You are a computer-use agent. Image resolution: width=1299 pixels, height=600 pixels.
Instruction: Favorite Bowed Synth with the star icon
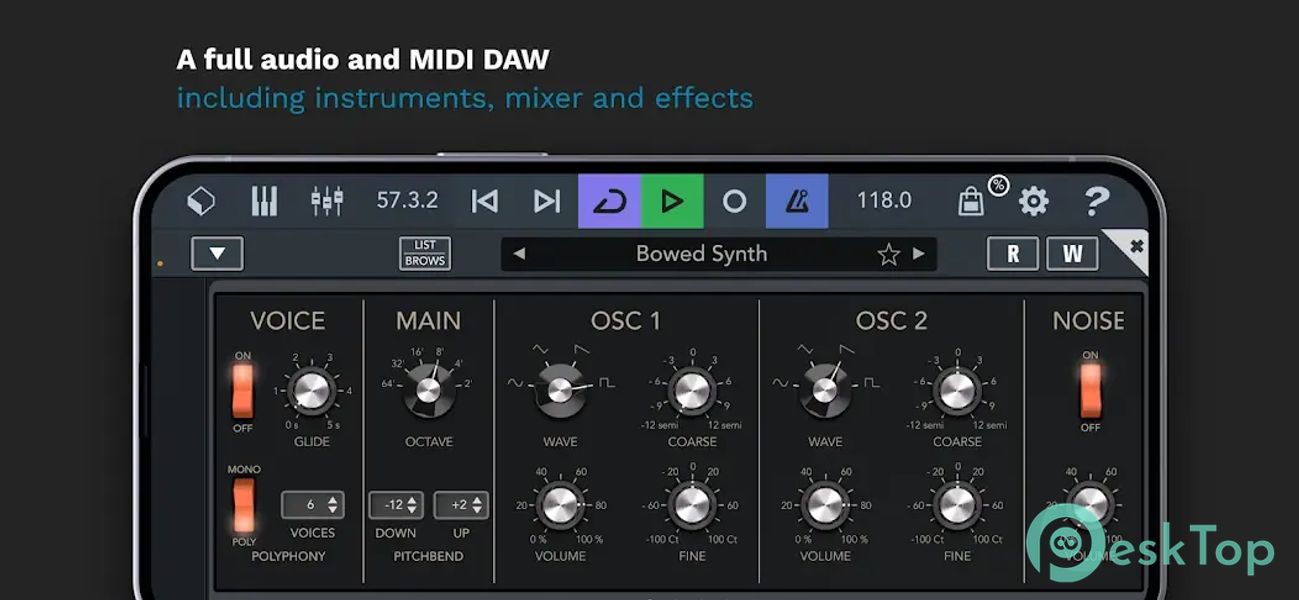click(888, 254)
